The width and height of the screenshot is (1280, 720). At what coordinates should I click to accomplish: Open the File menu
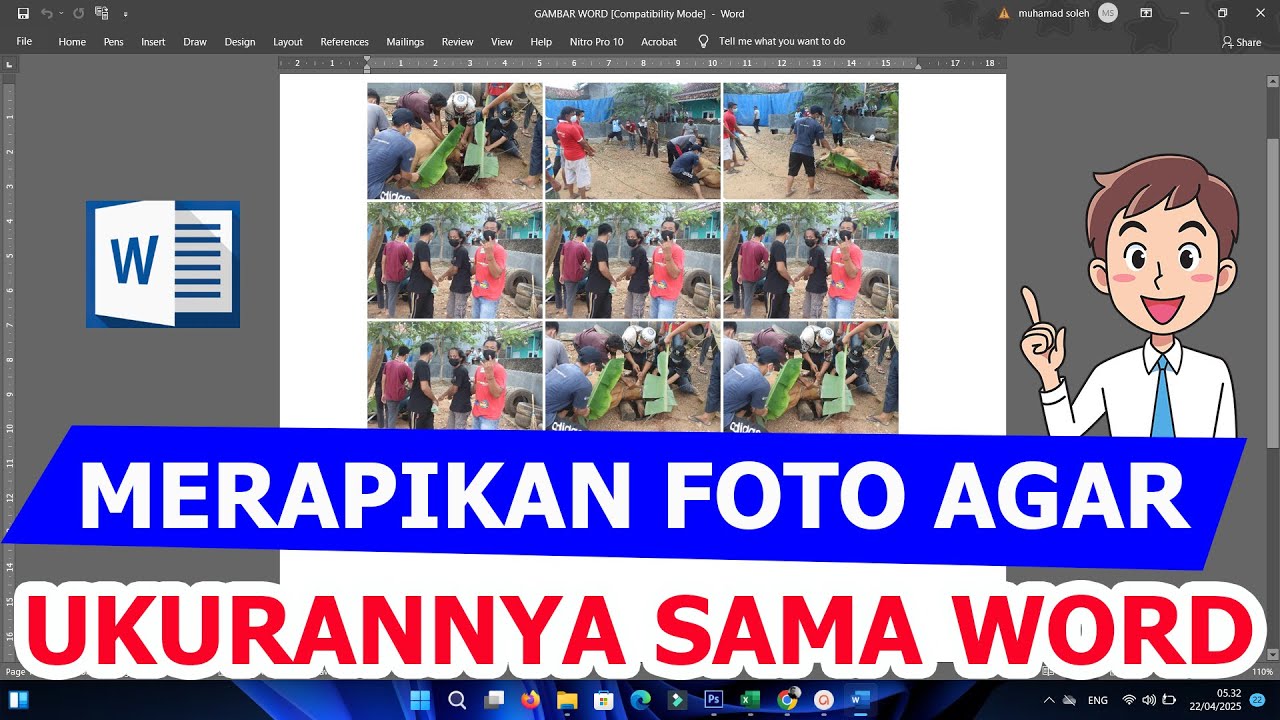pyautogui.click(x=24, y=41)
